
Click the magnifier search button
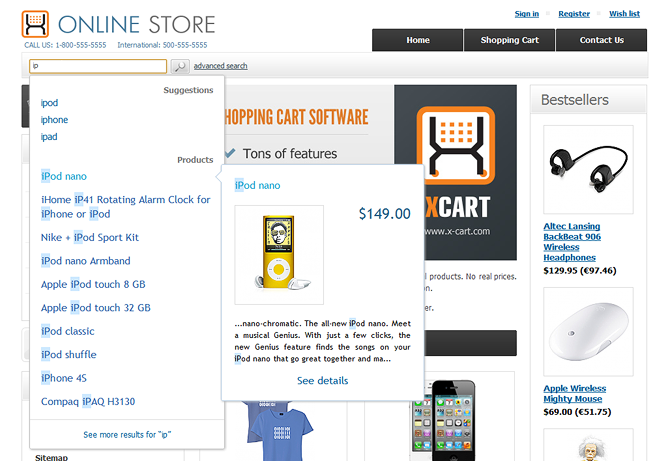pos(180,66)
